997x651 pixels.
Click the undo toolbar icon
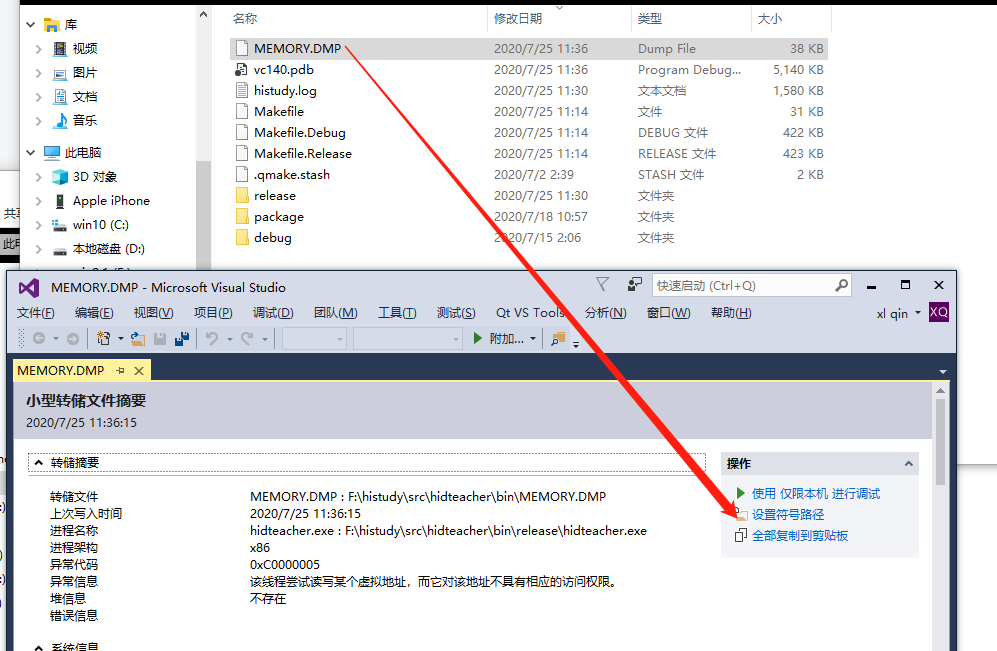212,339
